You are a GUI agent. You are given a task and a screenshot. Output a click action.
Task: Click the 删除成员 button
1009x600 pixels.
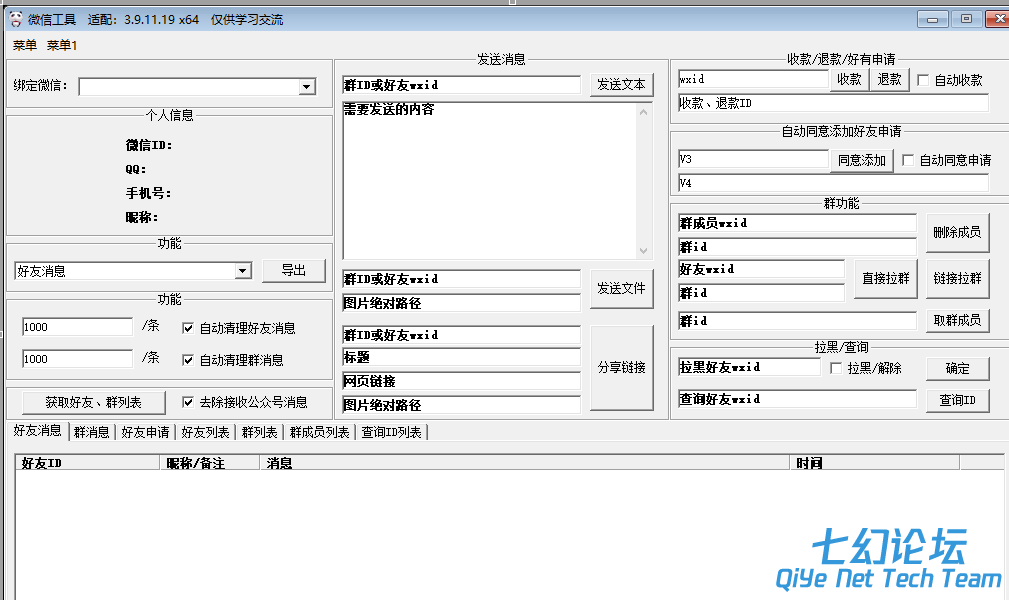point(957,232)
